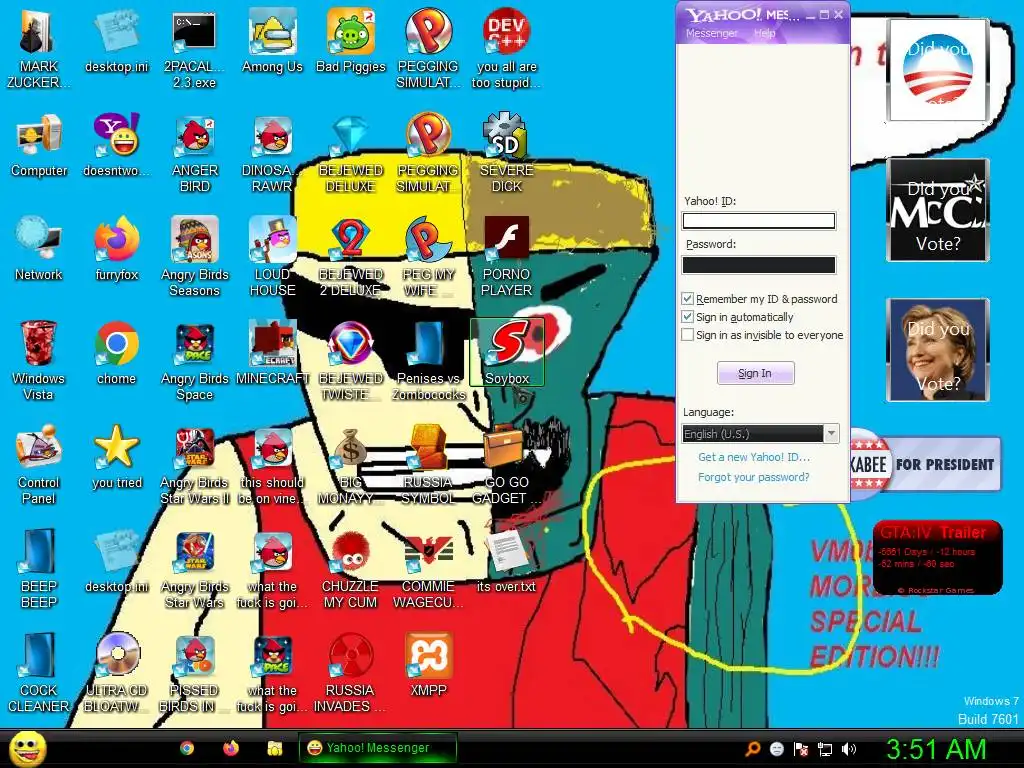Screen dimensions: 1024x768
Task: Open the Help menu in Yahoo Messenger
Action: click(764, 33)
